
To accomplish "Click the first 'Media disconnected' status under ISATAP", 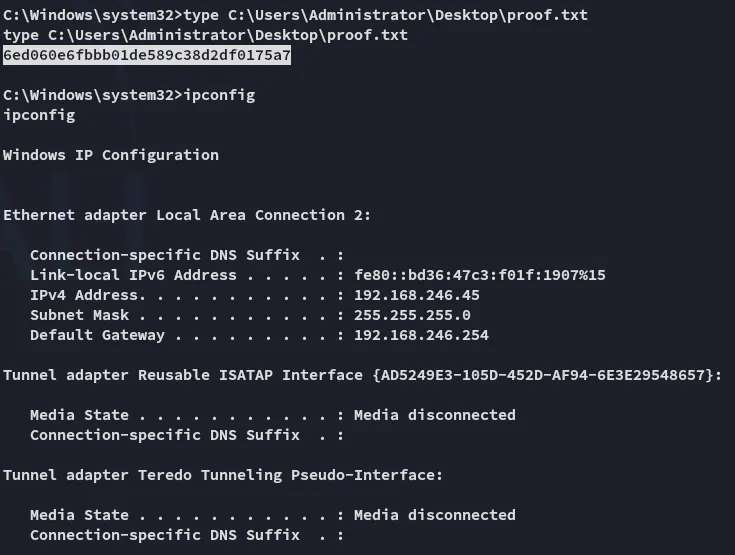I will (435, 415).
